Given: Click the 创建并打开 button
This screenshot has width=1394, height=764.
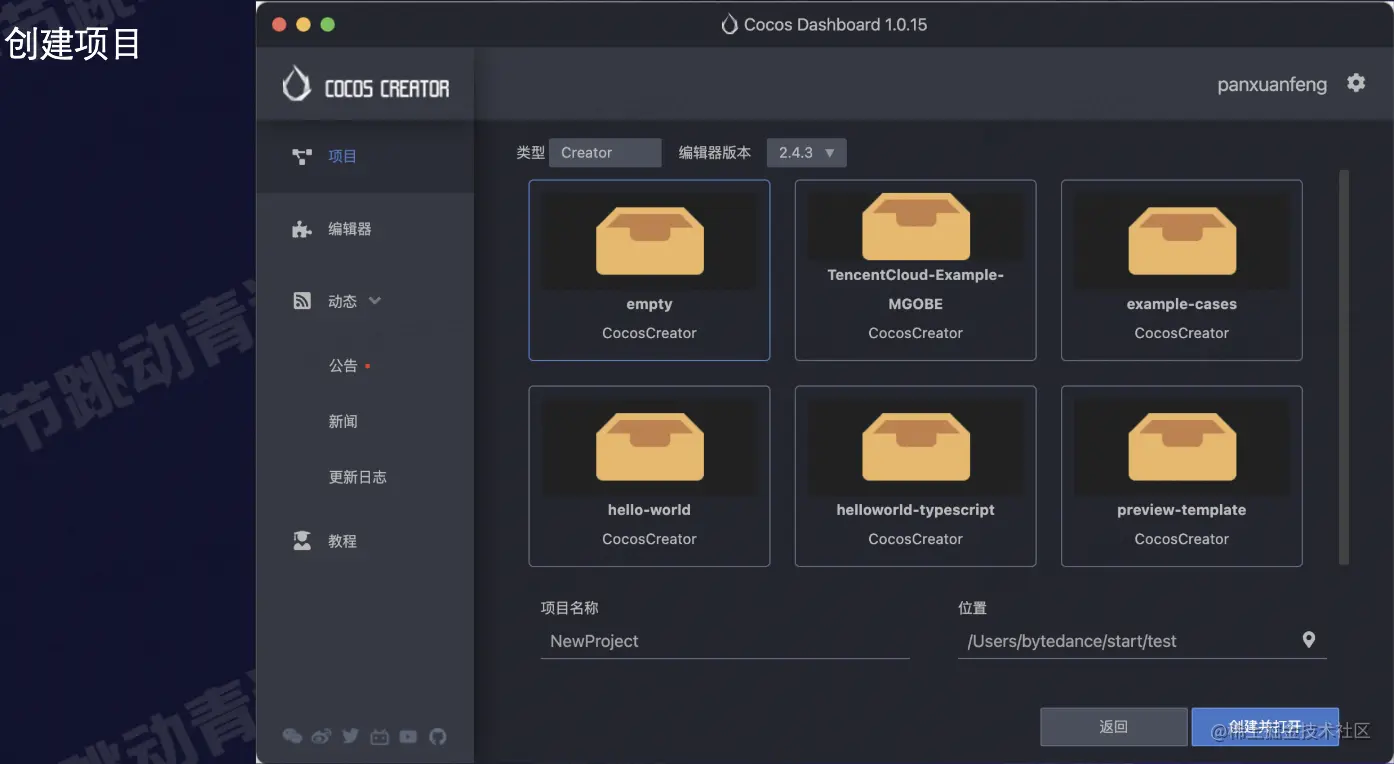Looking at the screenshot, I should tap(1265, 726).
